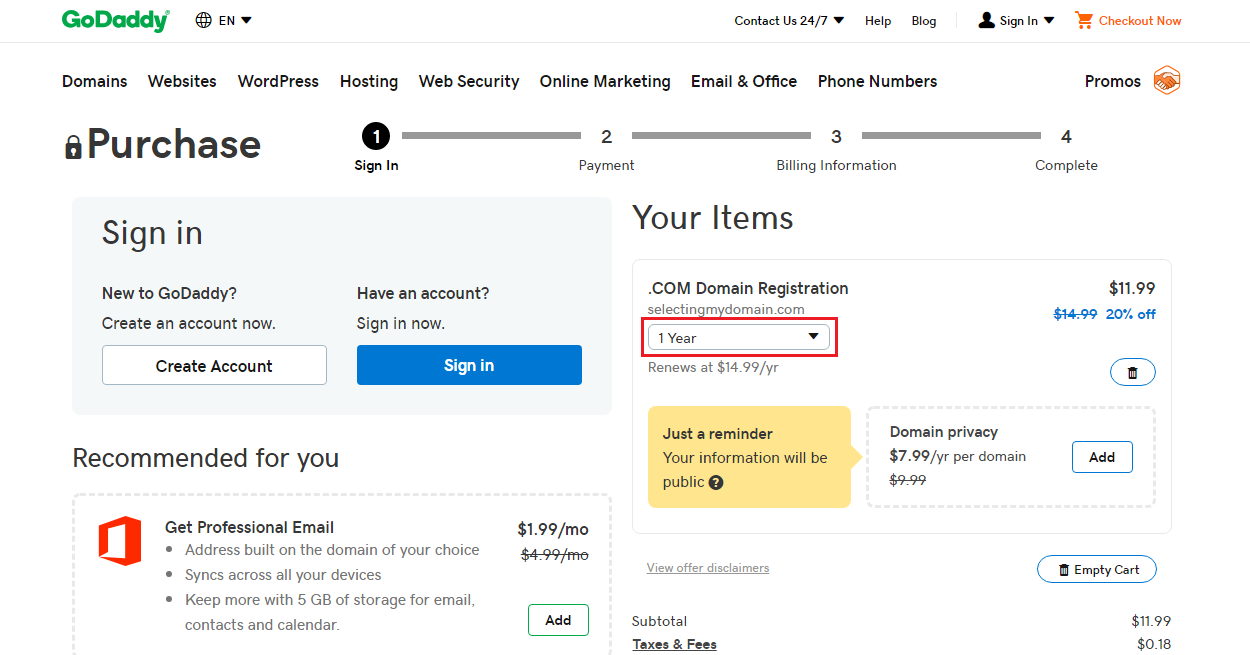Click the shopping cart icon

(x=1084, y=20)
